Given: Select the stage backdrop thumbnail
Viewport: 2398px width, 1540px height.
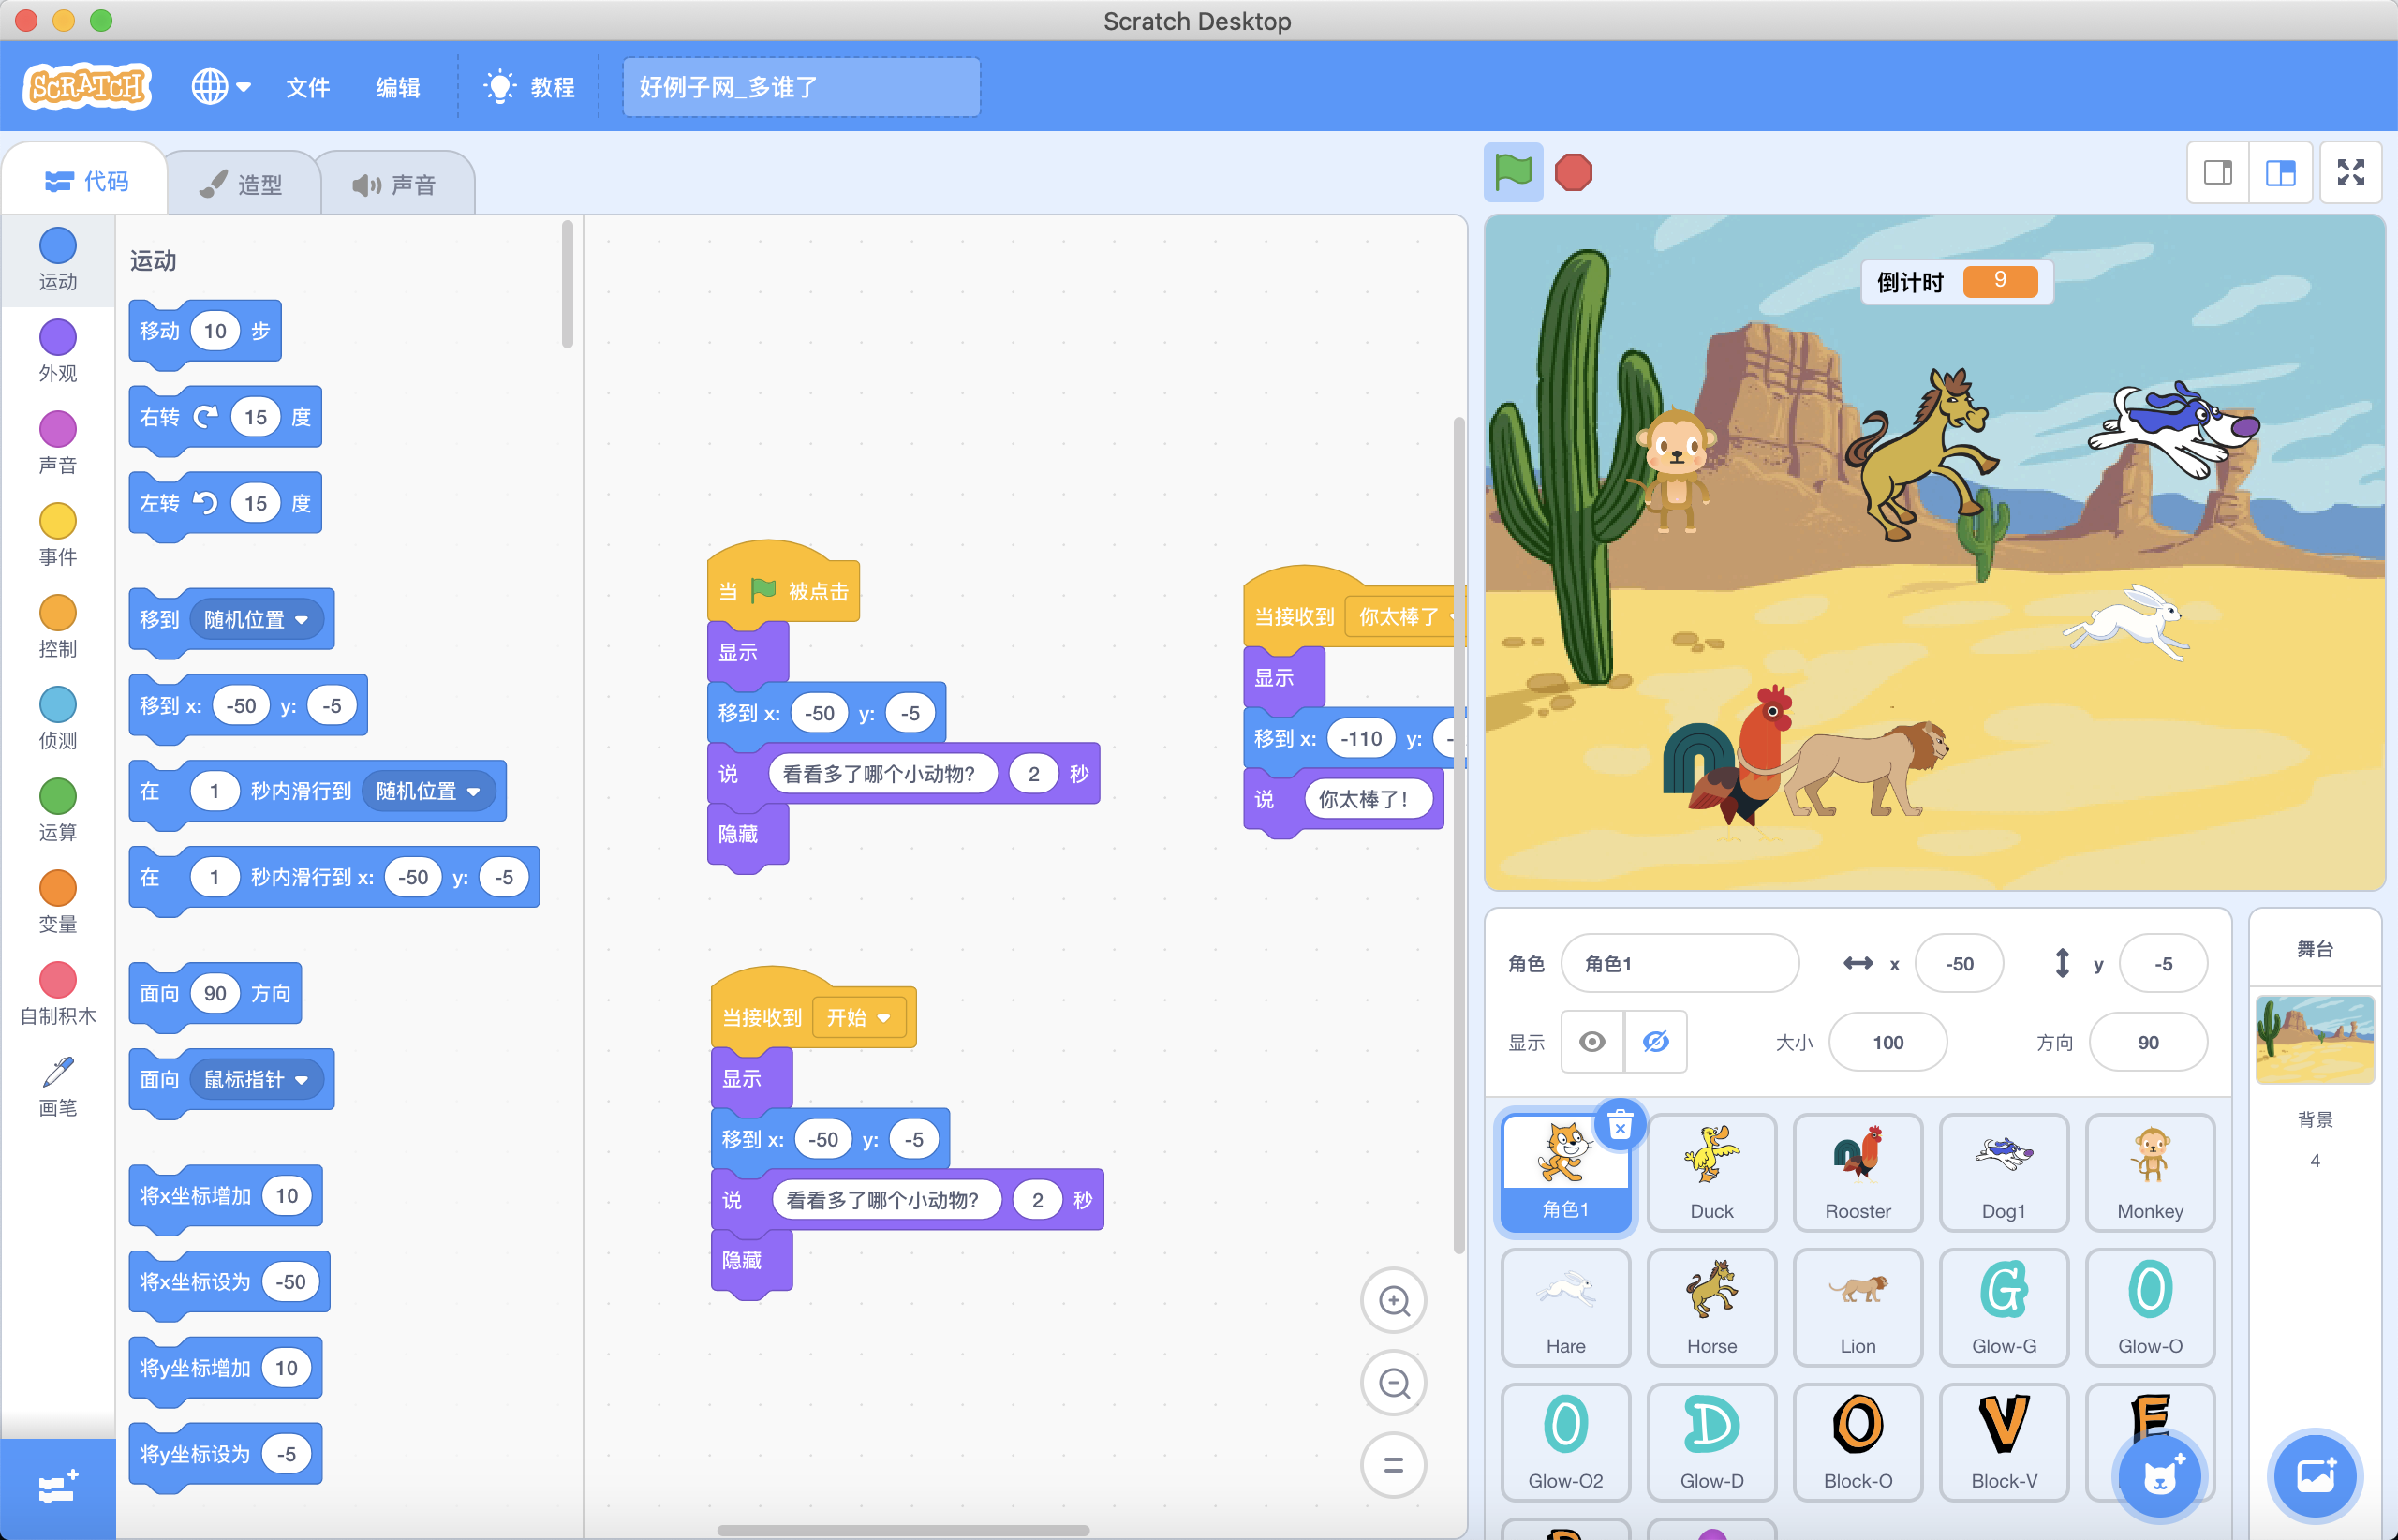Looking at the screenshot, I should (2315, 1040).
